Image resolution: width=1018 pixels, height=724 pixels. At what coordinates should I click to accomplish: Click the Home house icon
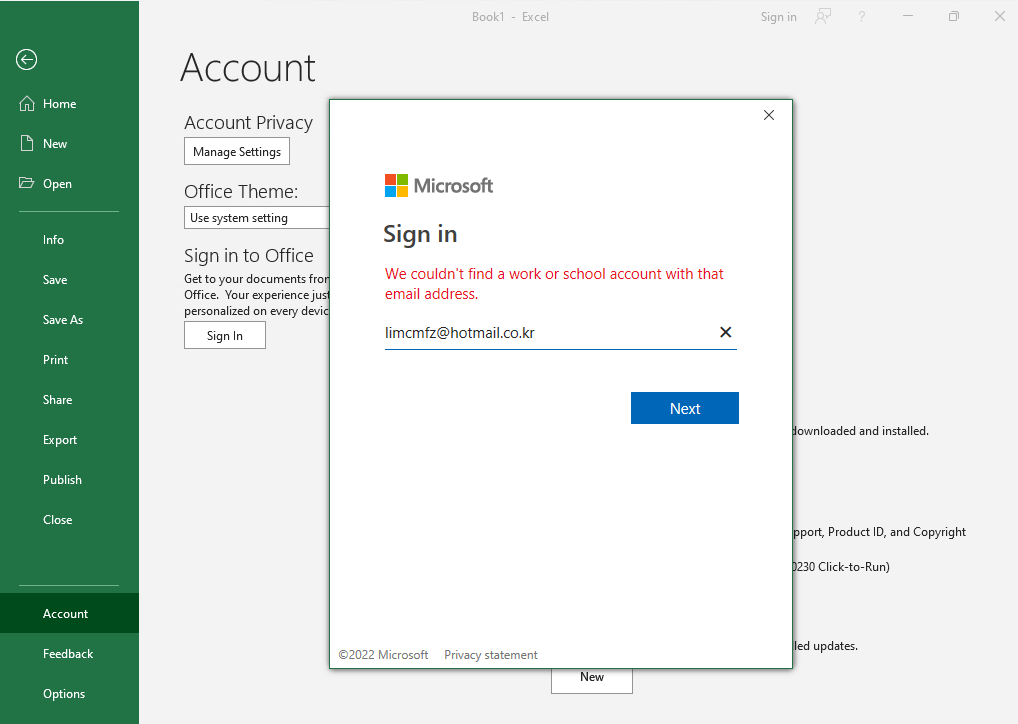tap(27, 104)
